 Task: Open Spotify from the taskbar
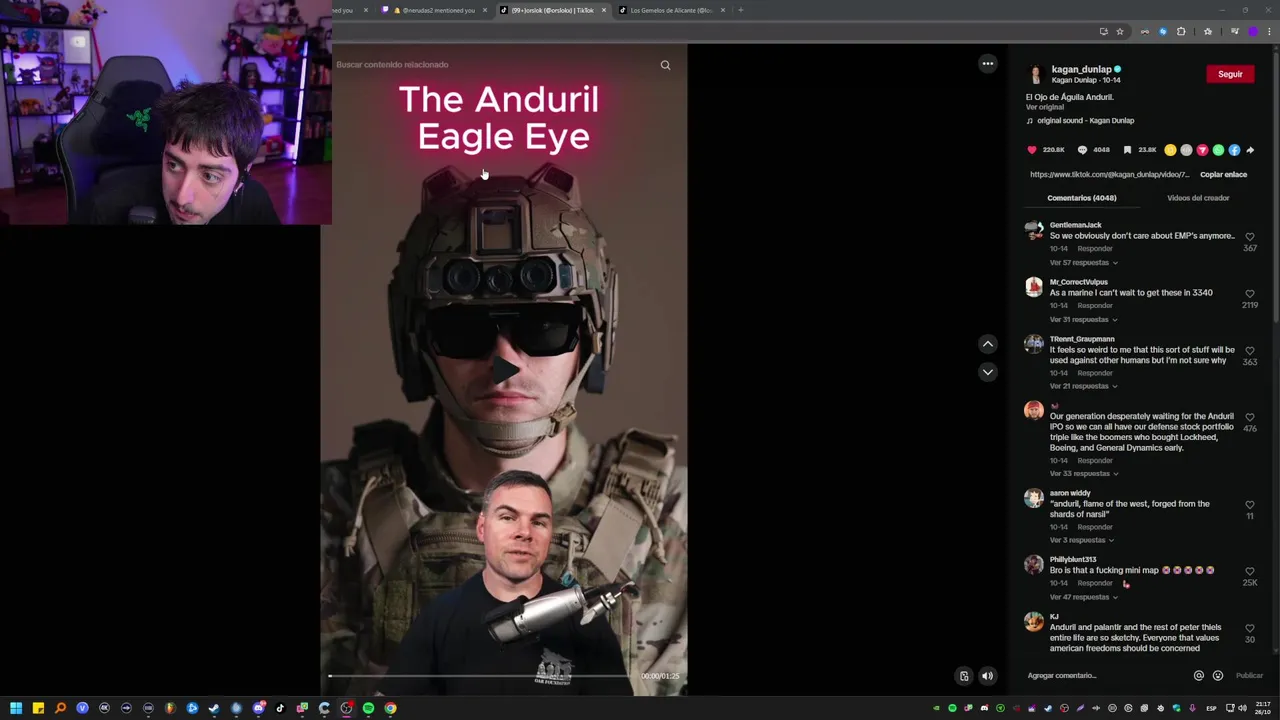(x=368, y=708)
